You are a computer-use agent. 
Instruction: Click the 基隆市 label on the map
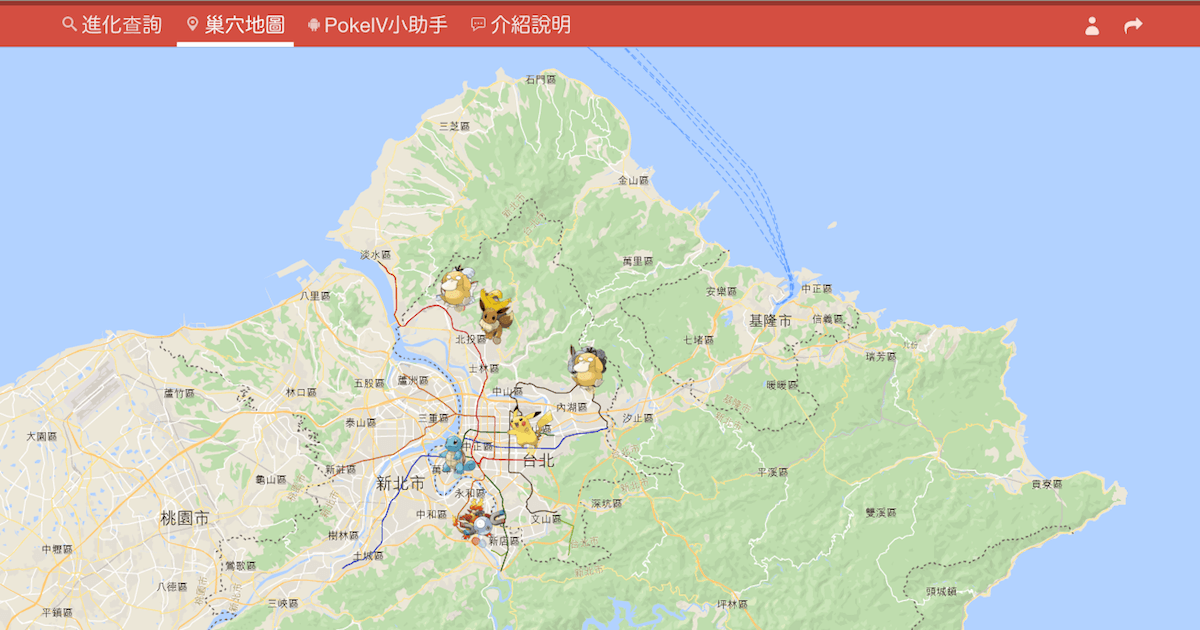tap(770, 321)
